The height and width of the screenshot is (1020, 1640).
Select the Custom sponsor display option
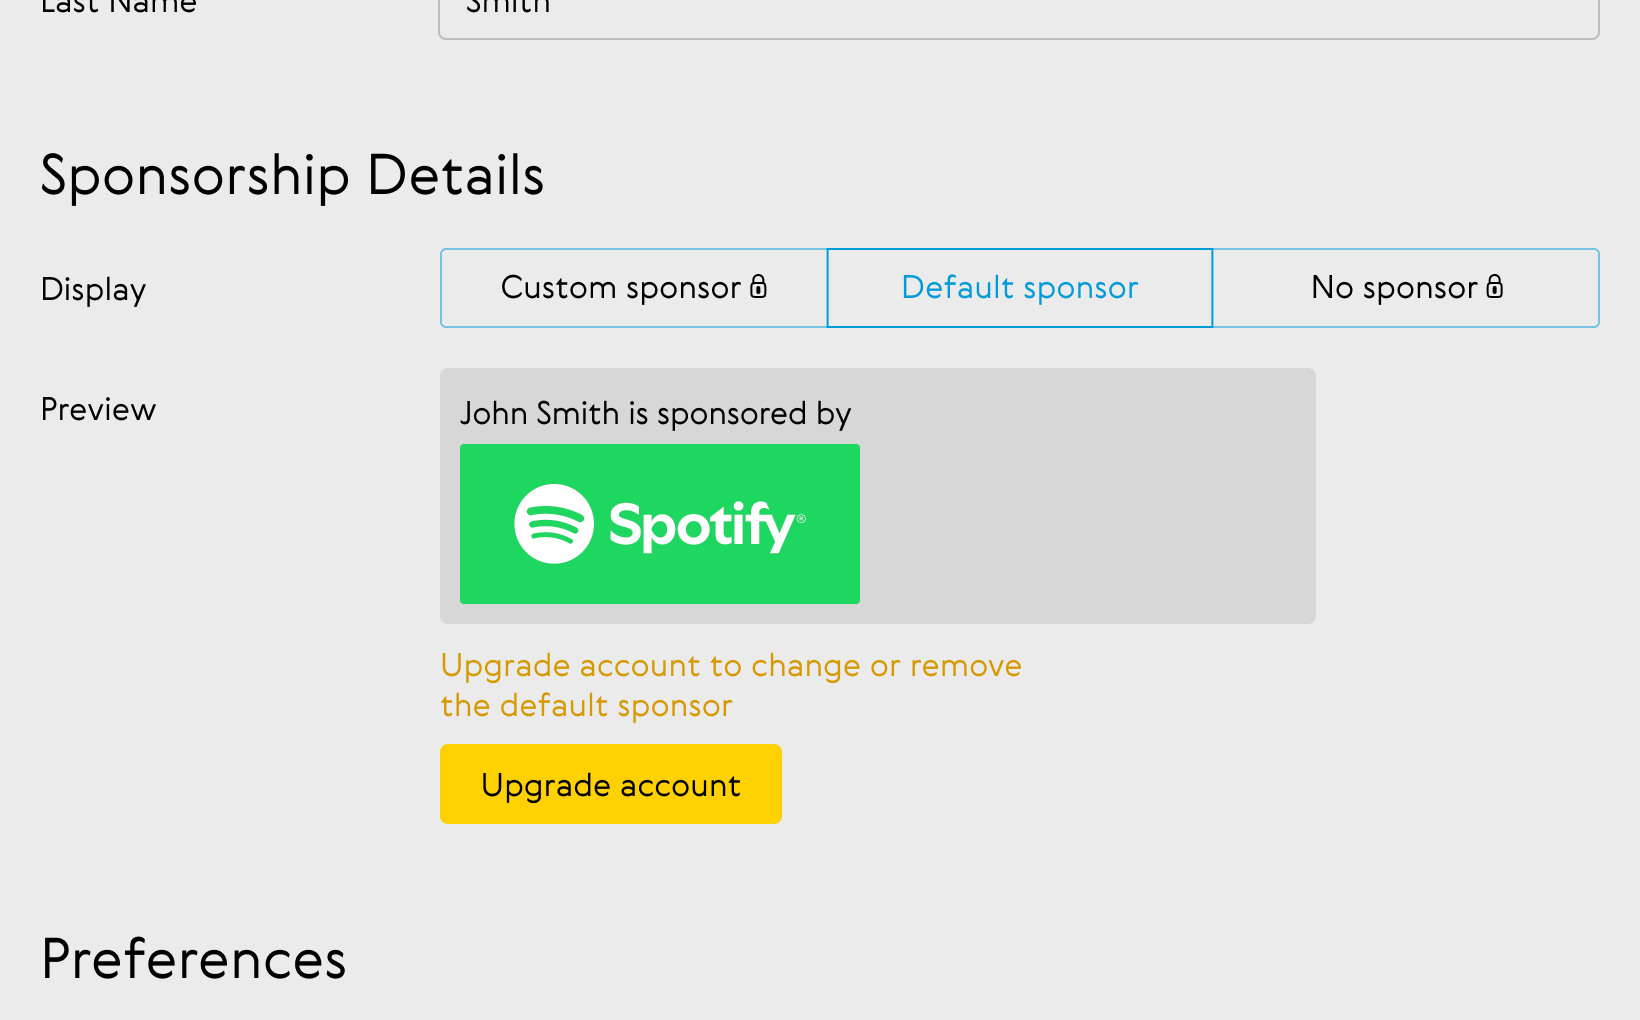(x=634, y=288)
